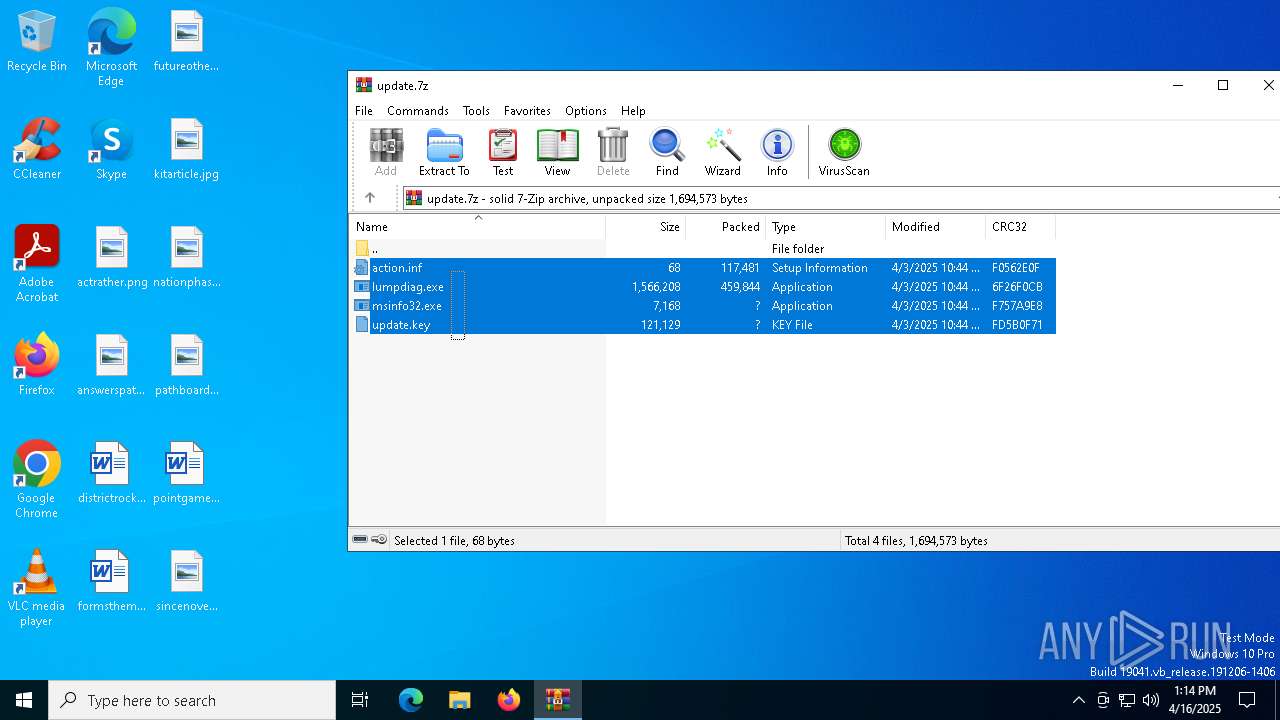Screen dimensions: 1280x720
Task: Click the Add toolbar icon in WinRAR
Action: click(385, 153)
